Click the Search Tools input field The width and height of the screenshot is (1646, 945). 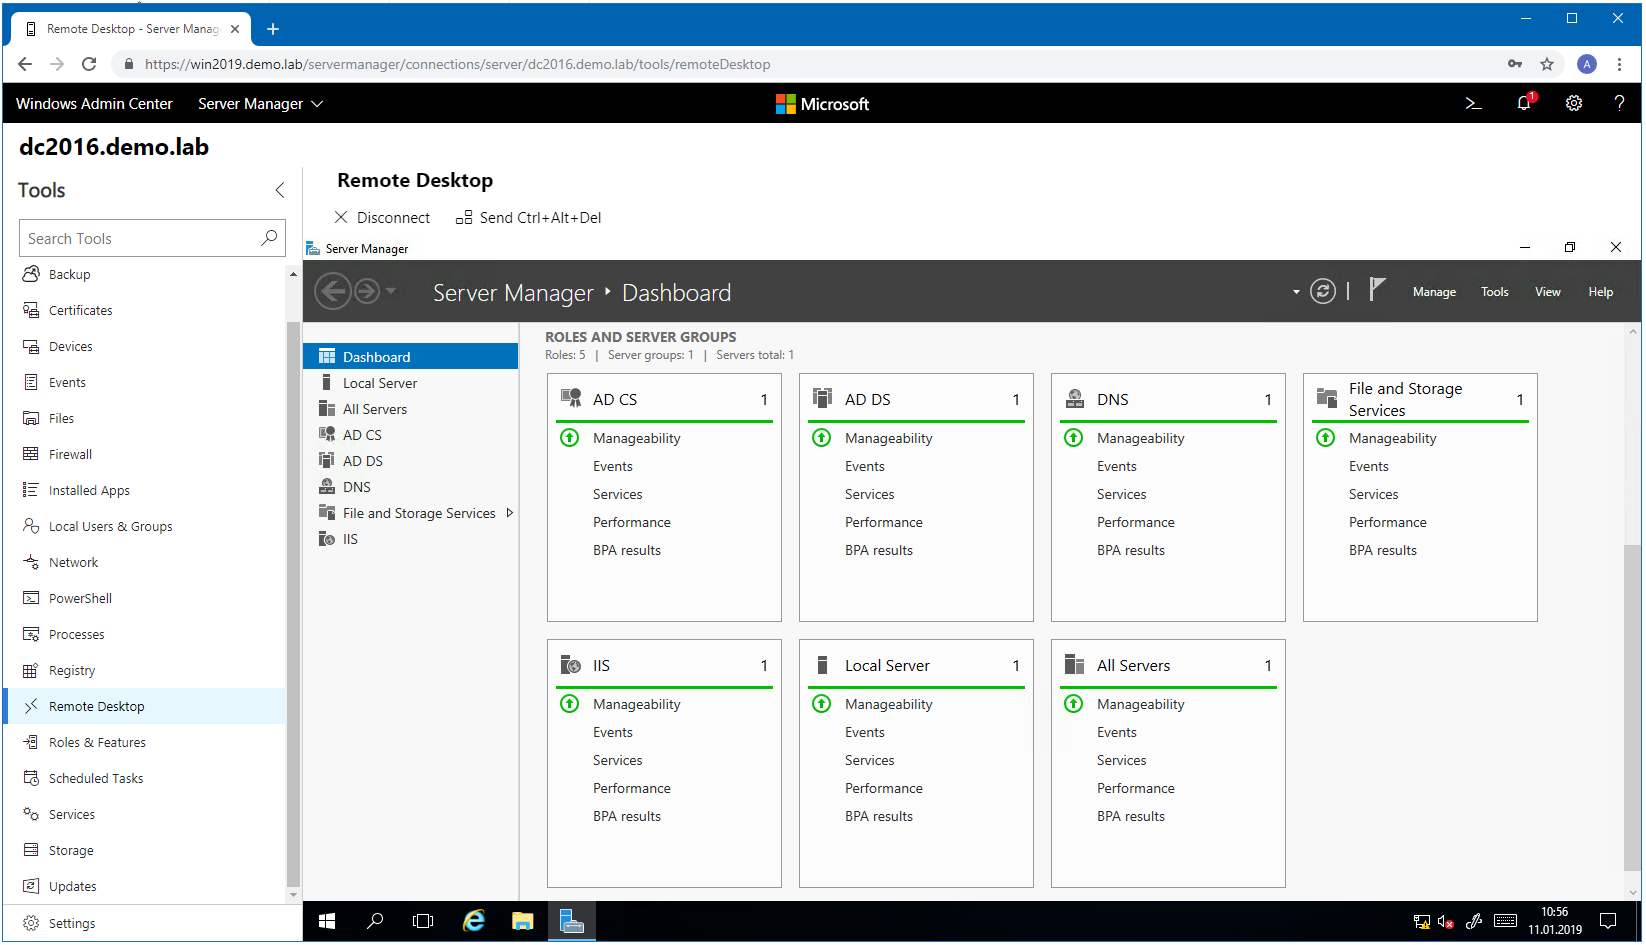pyautogui.click(x=140, y=238)
